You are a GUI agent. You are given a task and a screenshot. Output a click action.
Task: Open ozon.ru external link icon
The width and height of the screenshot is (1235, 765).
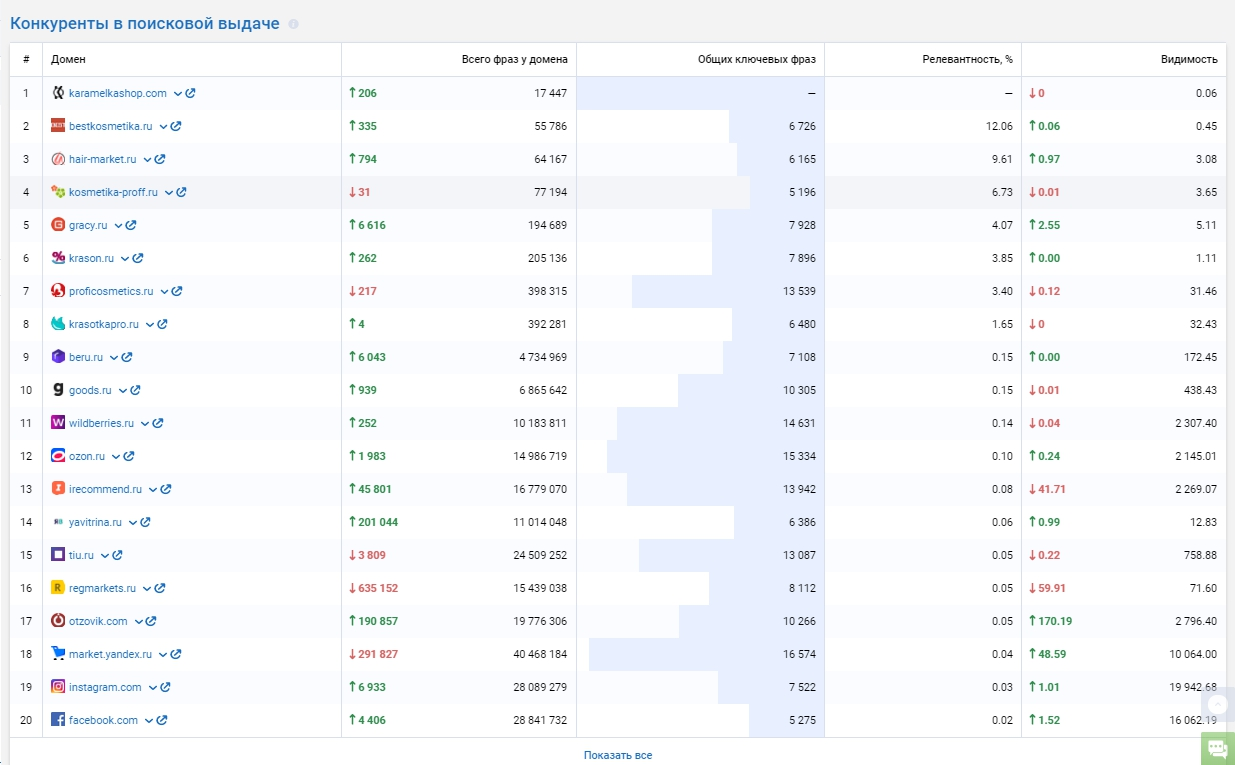click(129, 456)
